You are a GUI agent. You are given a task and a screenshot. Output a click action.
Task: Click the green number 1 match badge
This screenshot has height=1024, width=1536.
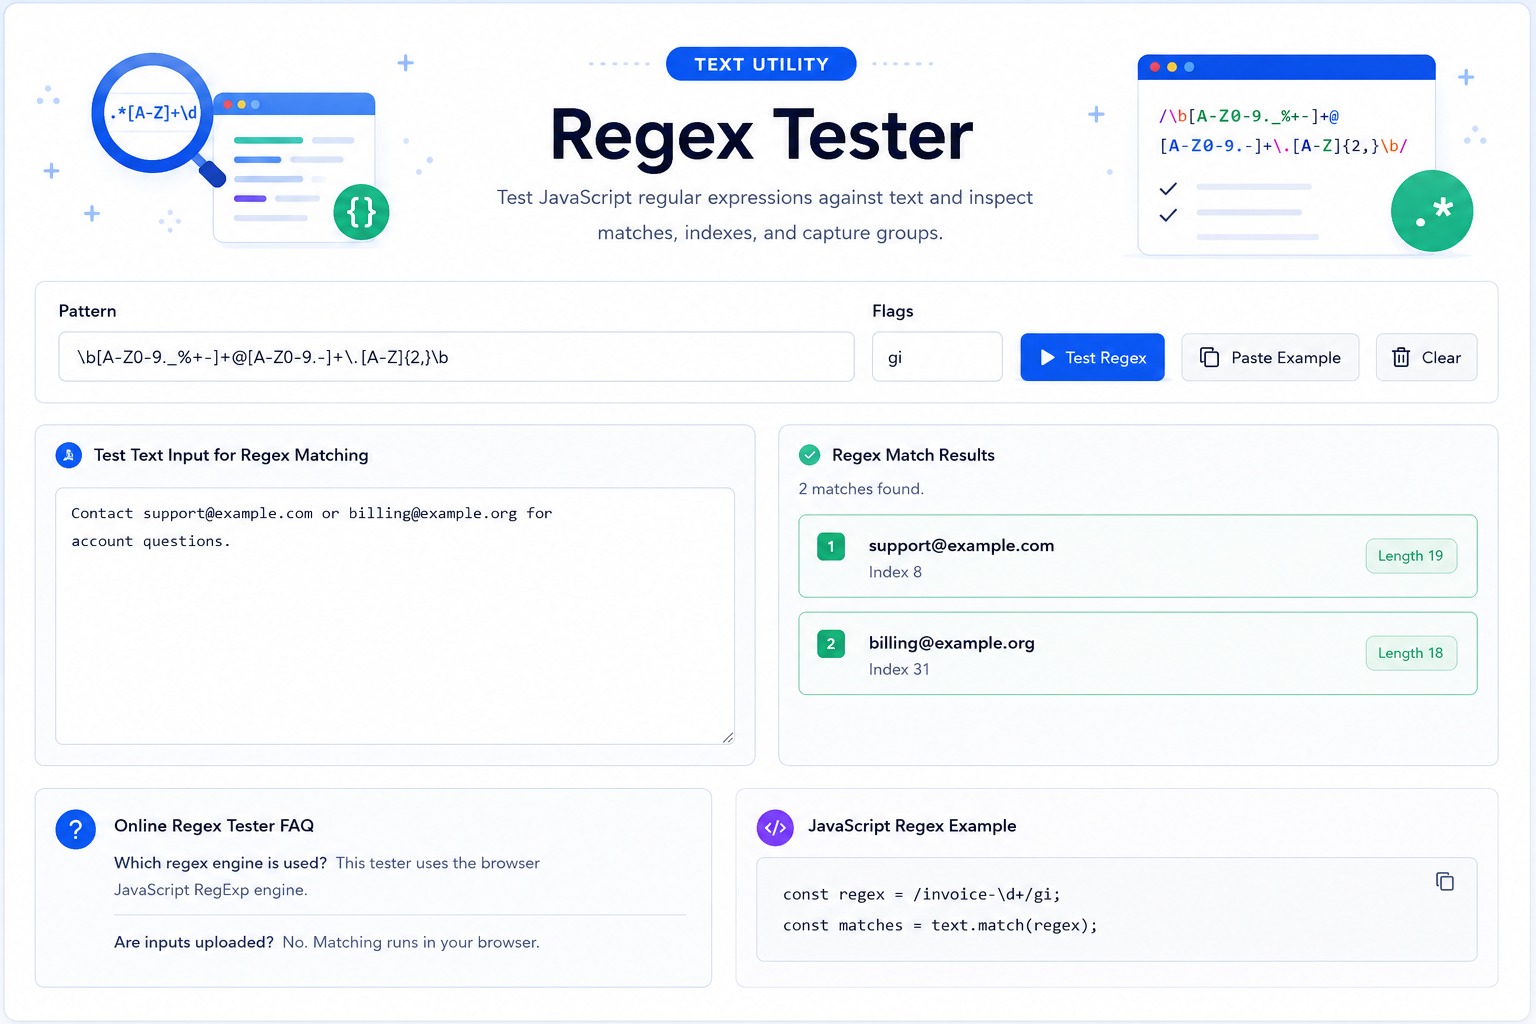point(831,546)
